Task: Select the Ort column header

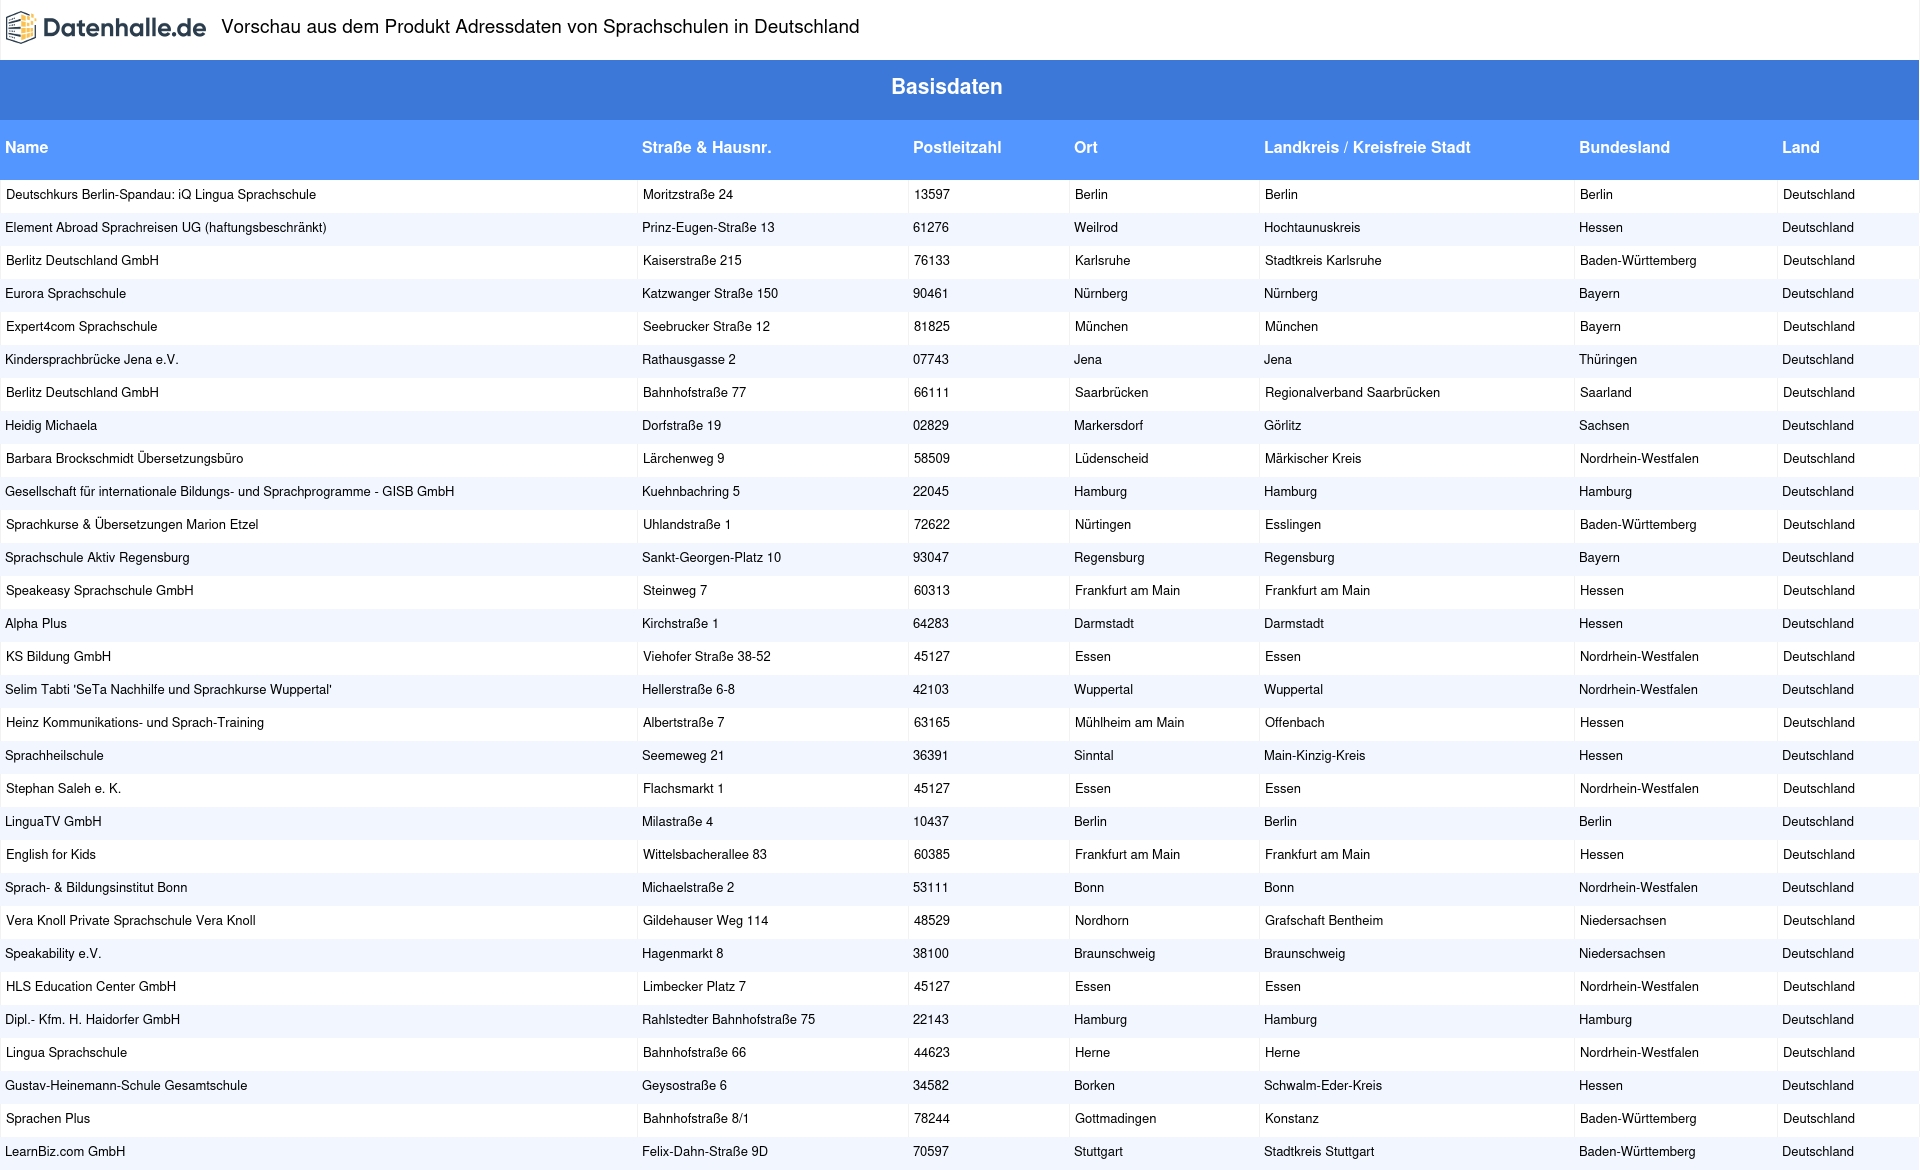Action: click(1086, 147)
